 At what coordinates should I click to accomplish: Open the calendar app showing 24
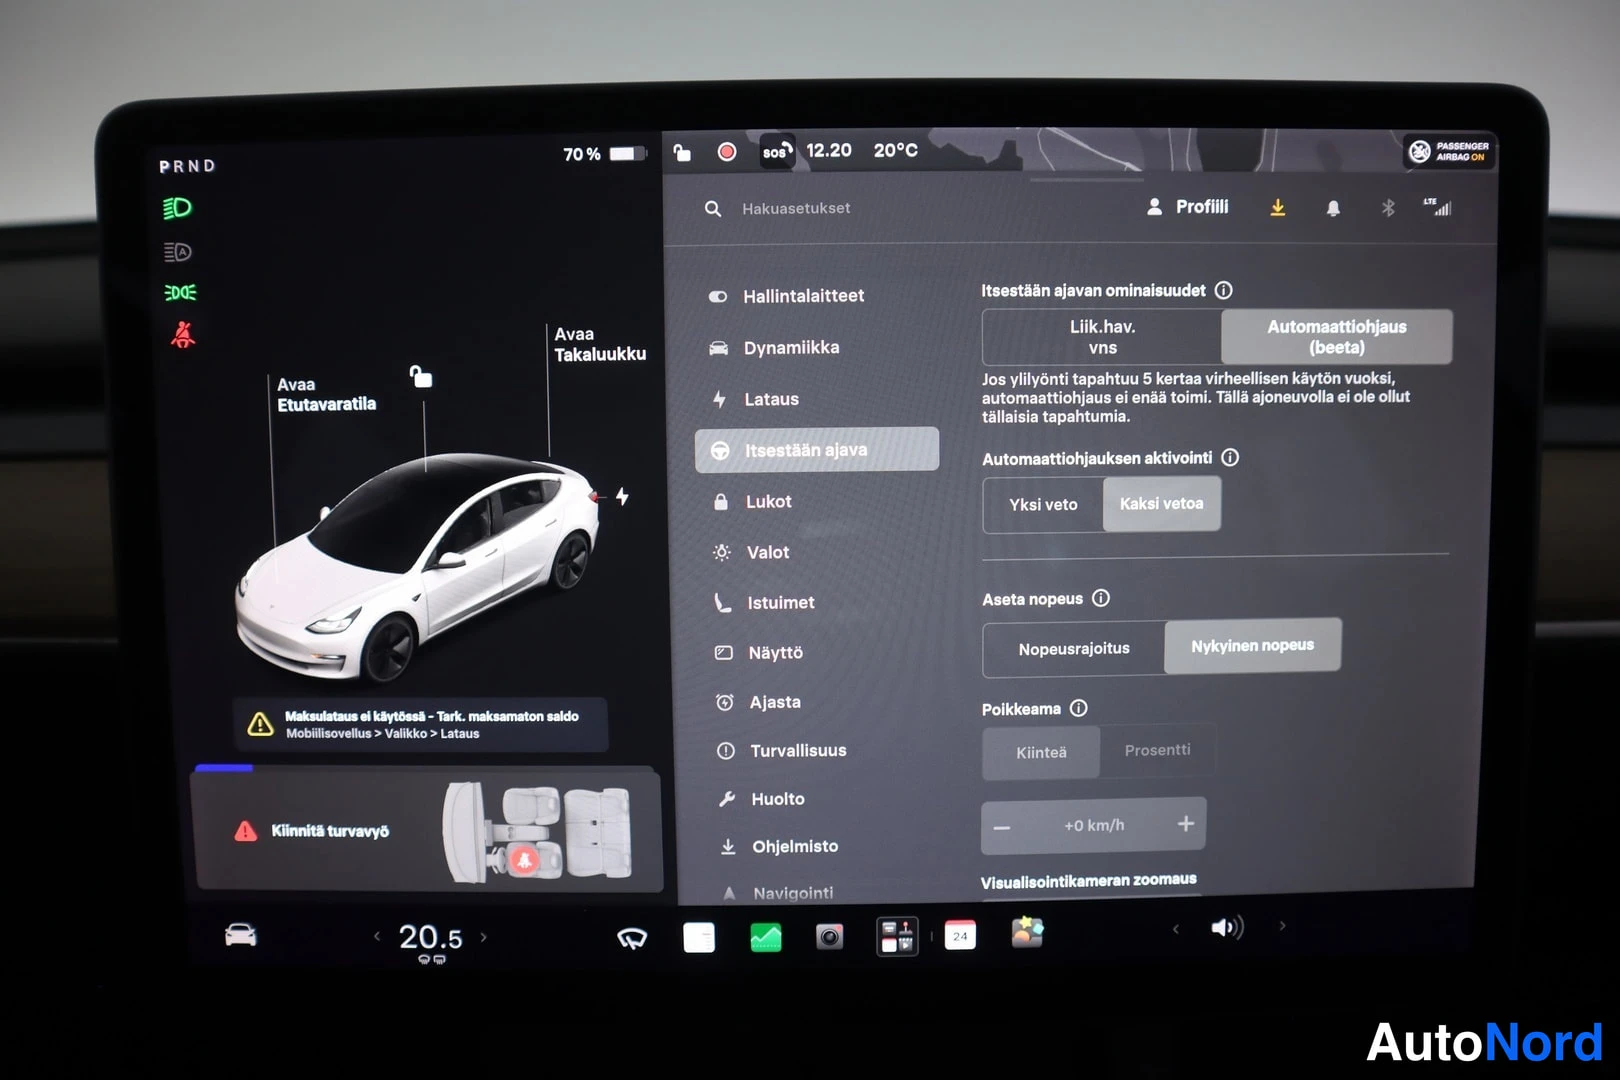960,935
